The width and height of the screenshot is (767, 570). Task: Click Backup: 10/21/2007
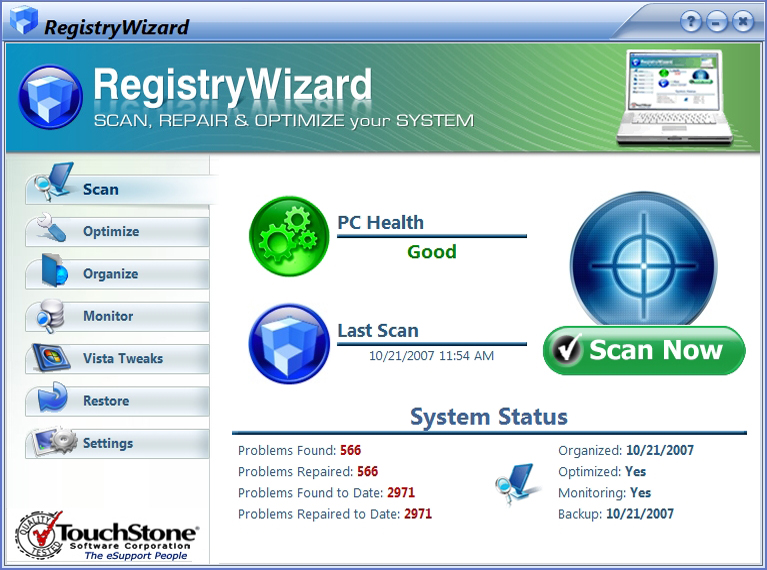[x=615, y=514]
